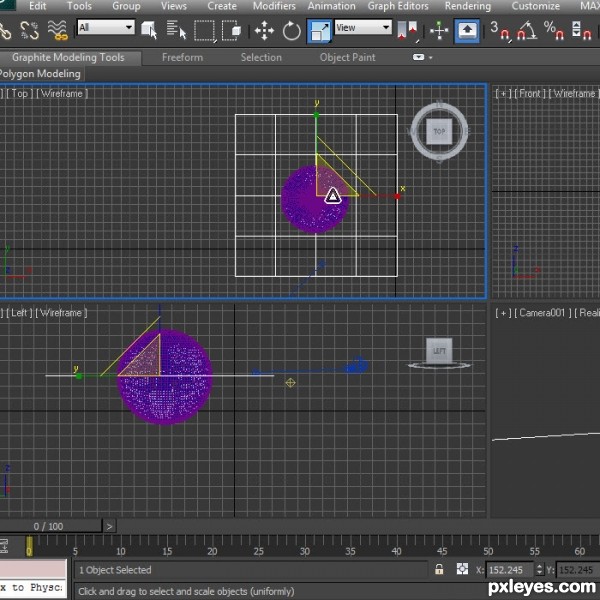The image size is (600, 600).
Task: Click the X coordinate spinner arrows
Action: point(539,570)
